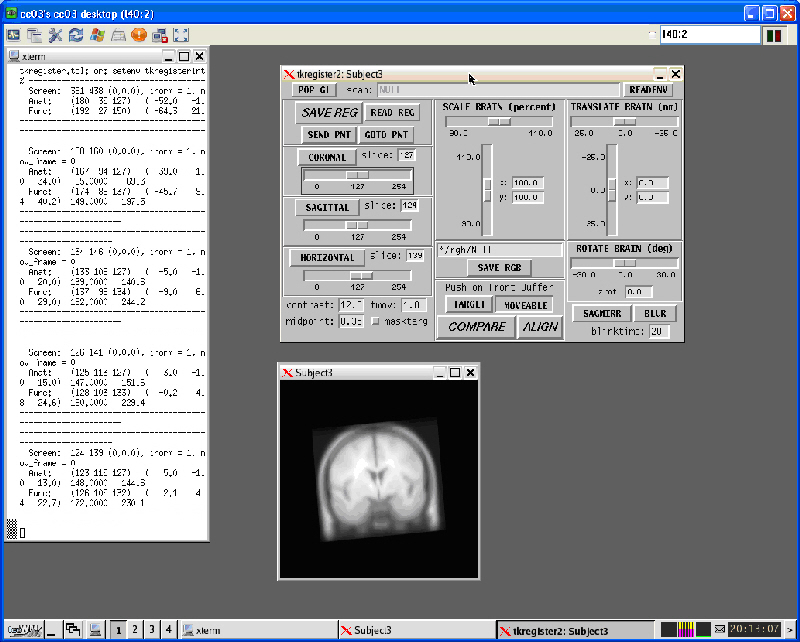
Task: Enable the masktarg checkbox
Action: (x=375, y=321)
